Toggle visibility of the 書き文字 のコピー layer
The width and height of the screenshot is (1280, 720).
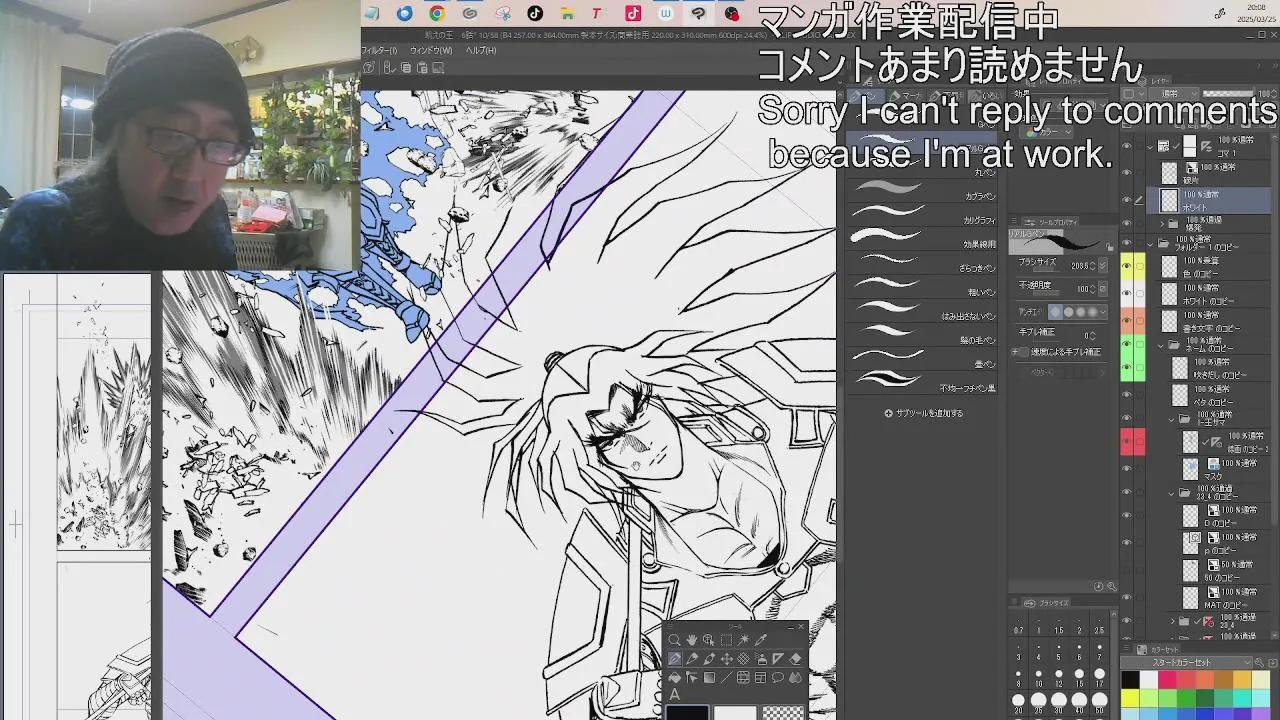pos(1127,322)
